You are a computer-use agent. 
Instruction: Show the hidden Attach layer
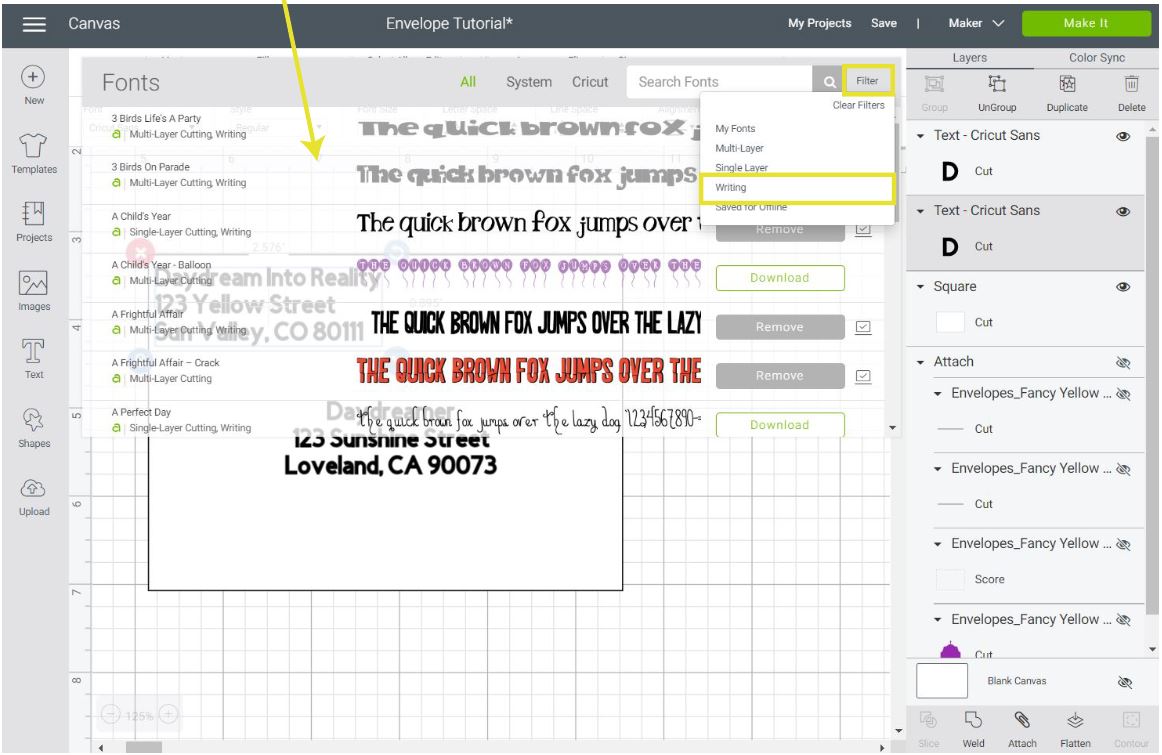[x=1123, y=362]
